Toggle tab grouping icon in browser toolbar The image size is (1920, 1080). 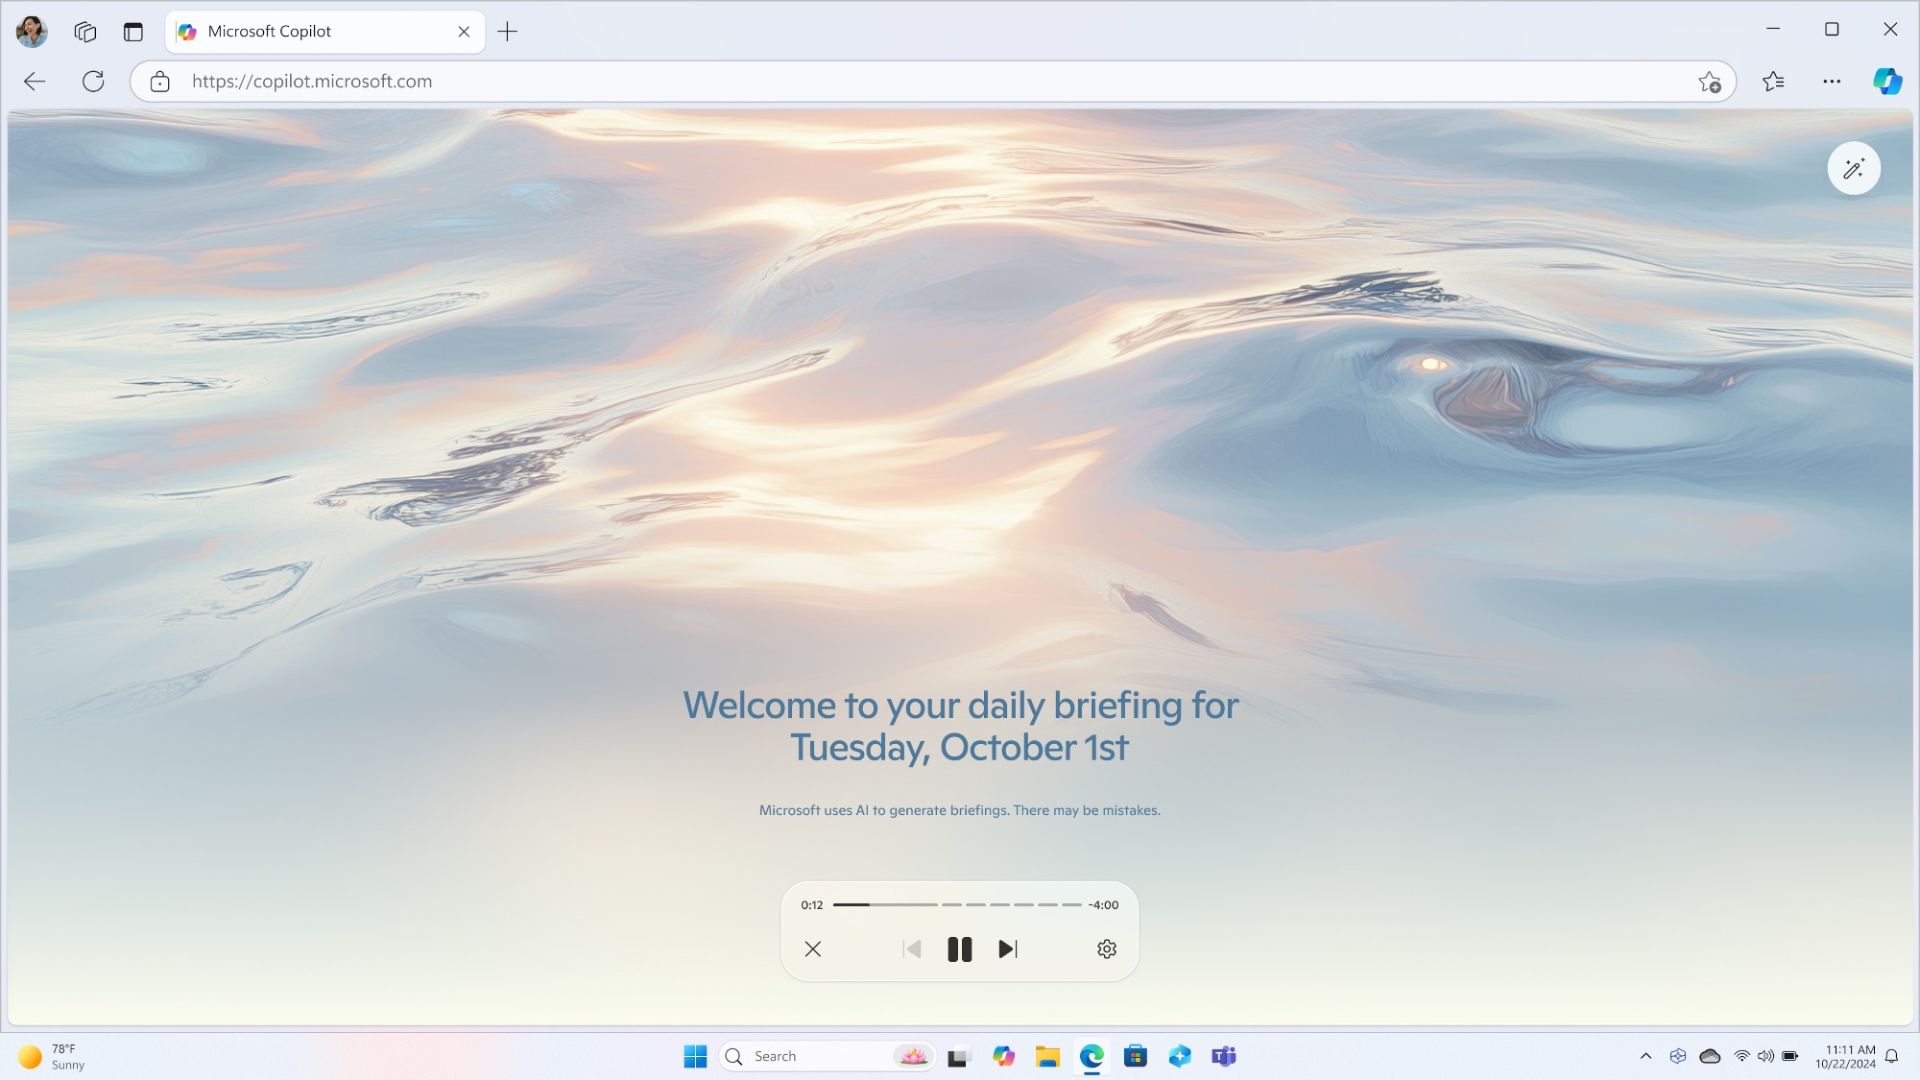(x=82, y=29)
